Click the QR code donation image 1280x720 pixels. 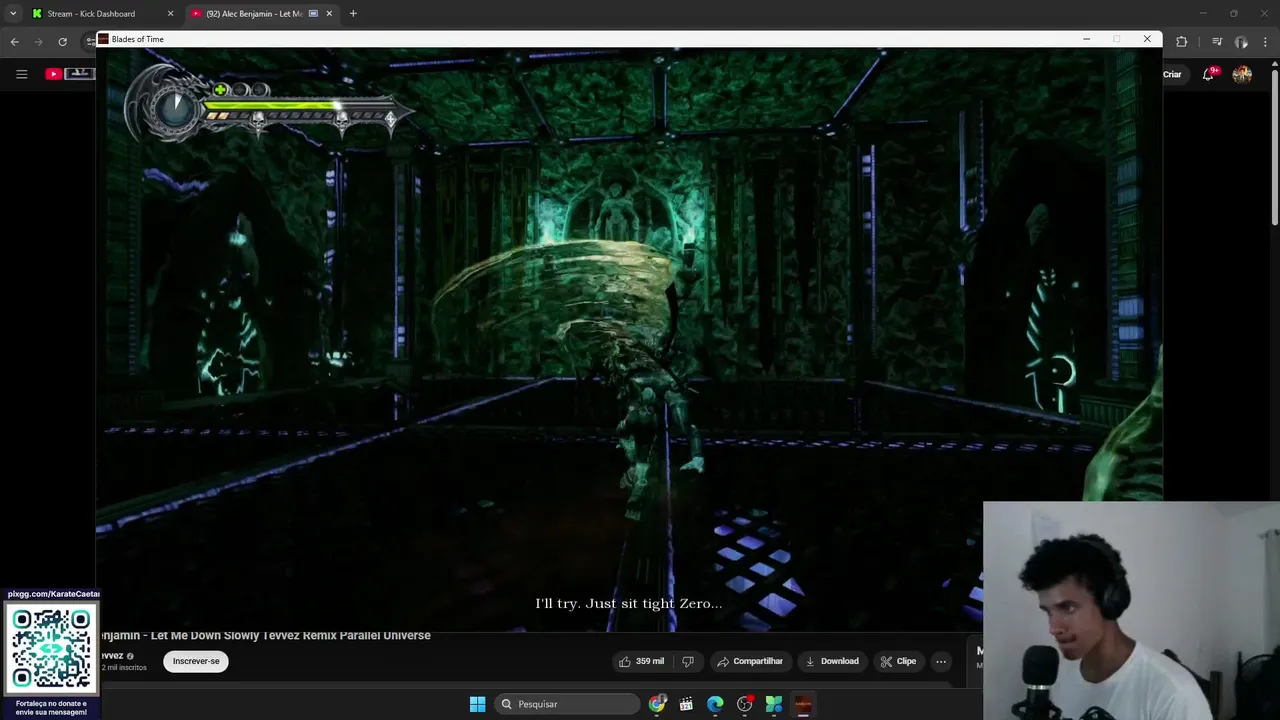(x=51, y=648)
